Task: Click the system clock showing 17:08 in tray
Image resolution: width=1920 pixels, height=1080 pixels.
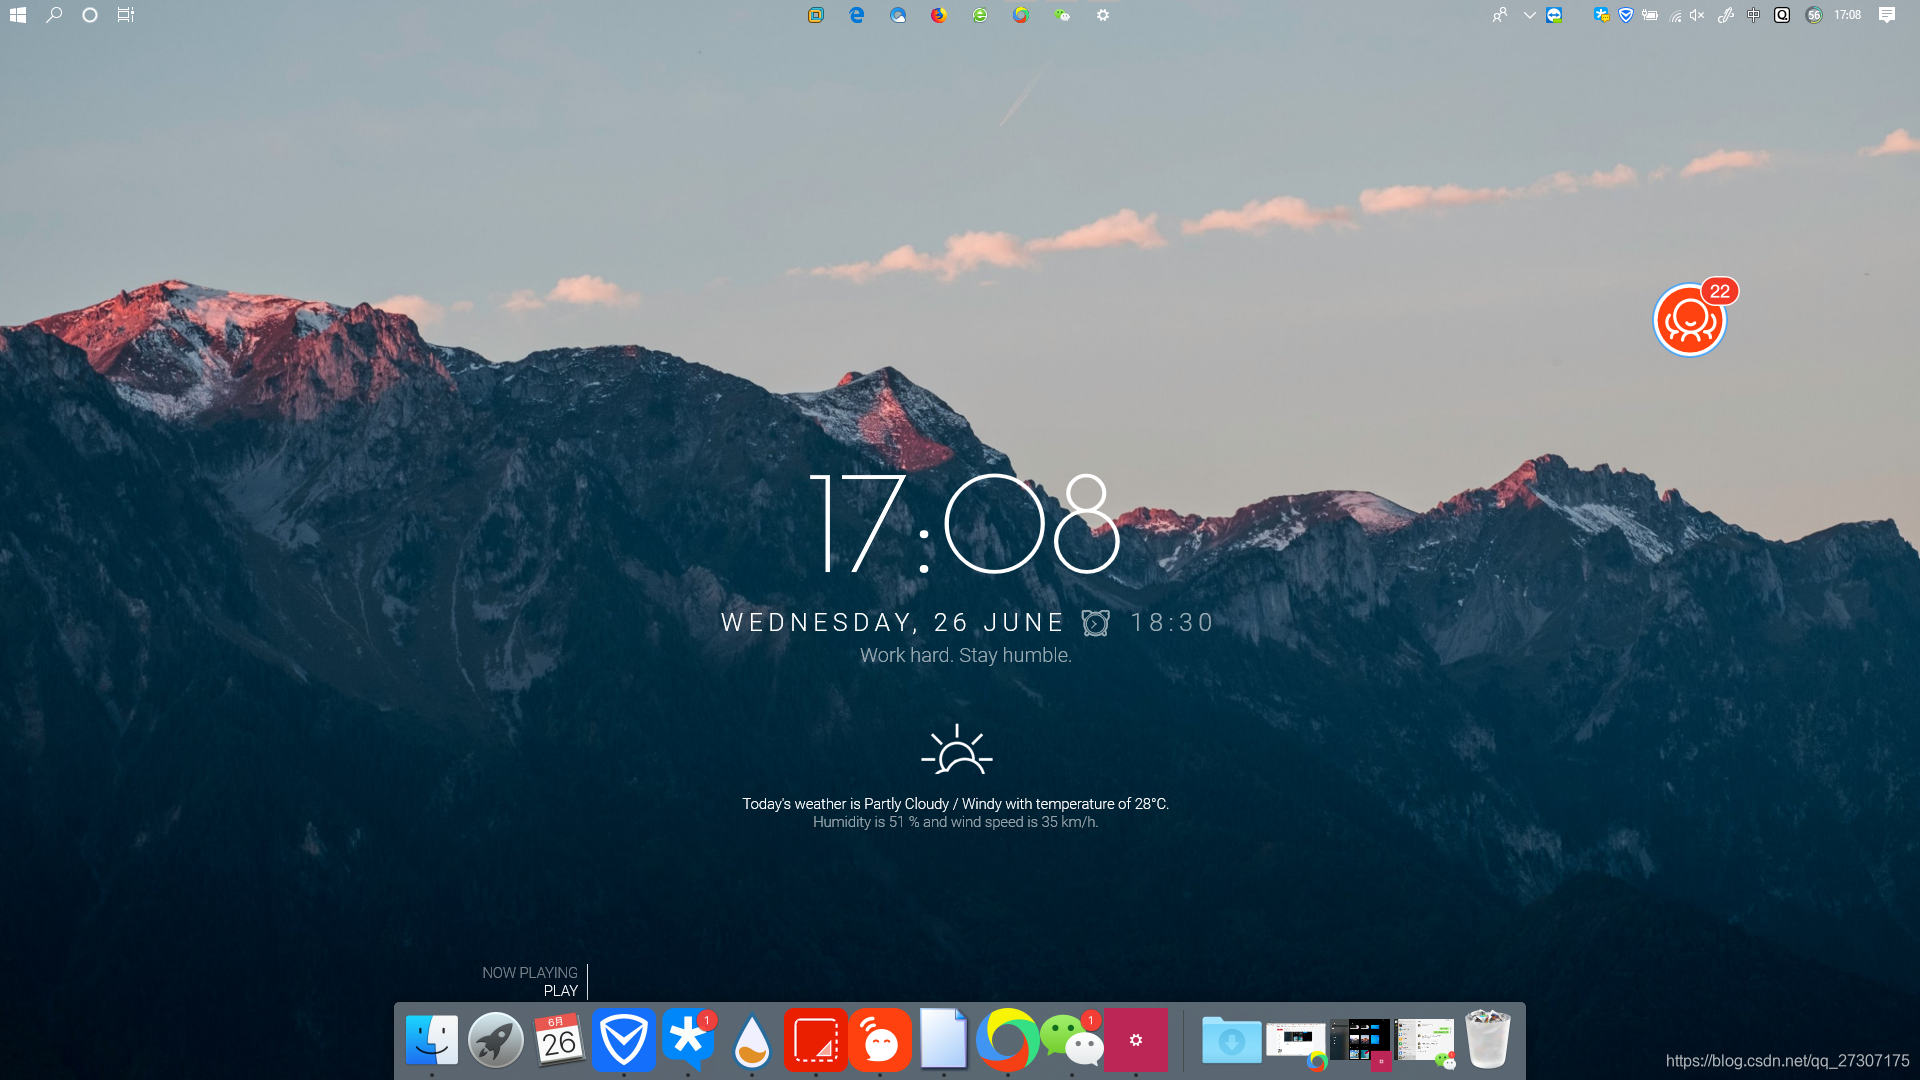Action: coord(1847,15)
